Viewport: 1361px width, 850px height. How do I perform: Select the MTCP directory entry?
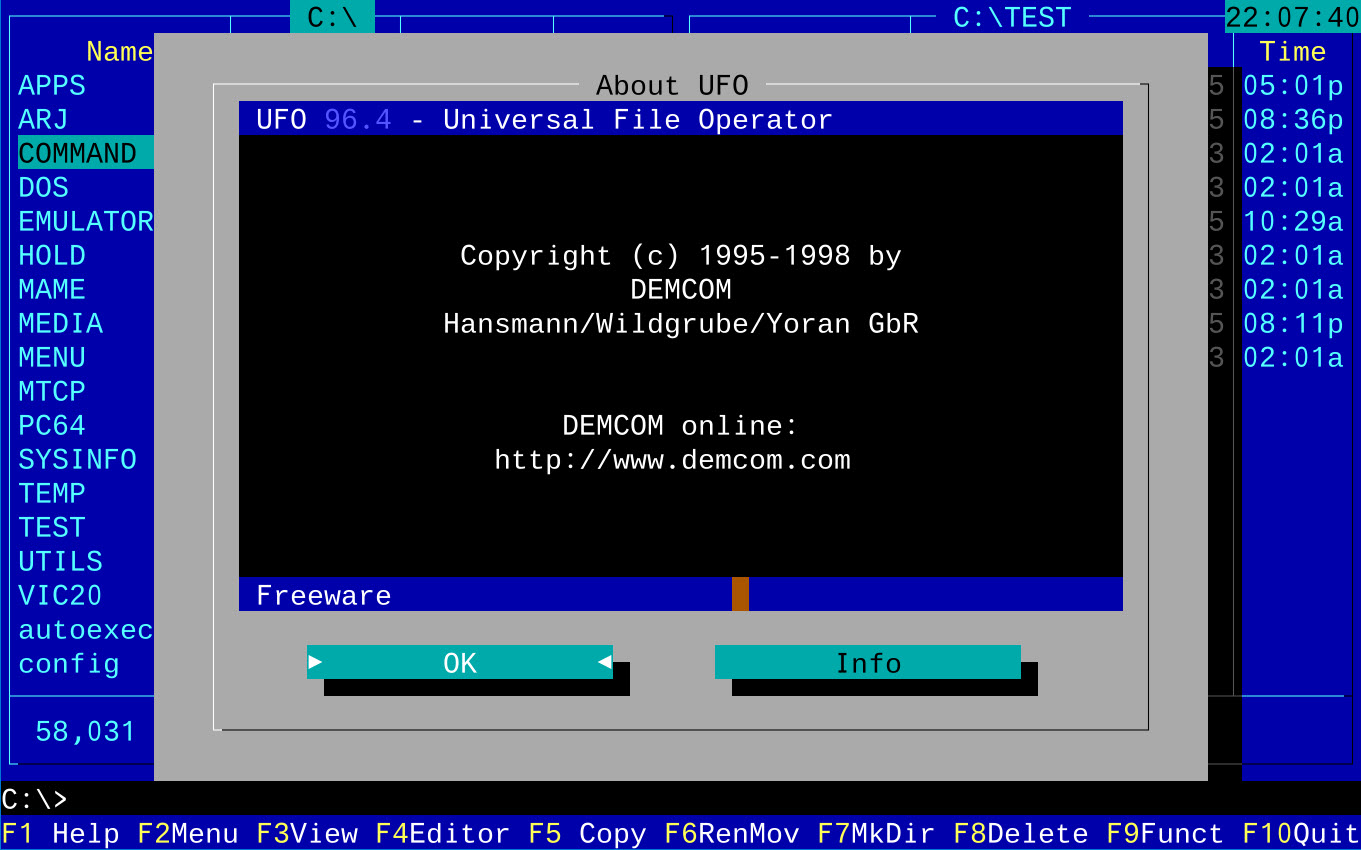click(x=52, y=391)
